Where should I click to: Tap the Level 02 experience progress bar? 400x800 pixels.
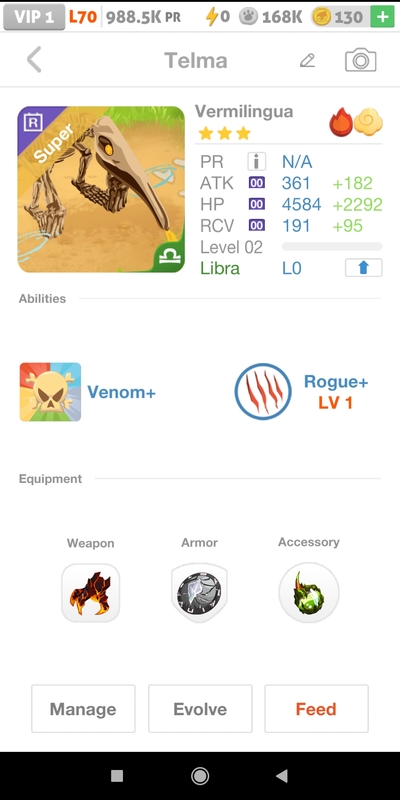332,246
